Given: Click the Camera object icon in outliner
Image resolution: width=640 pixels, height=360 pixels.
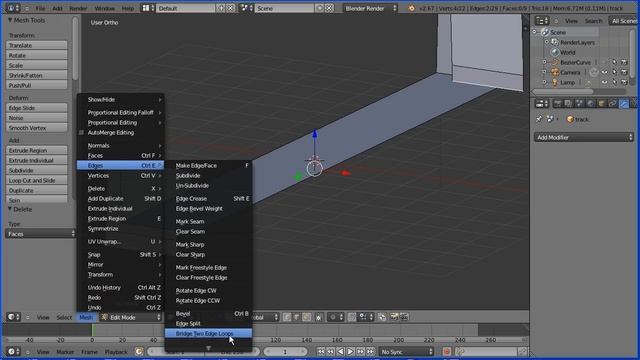Looking at the screenshot, I should click(x=555, y=72).
